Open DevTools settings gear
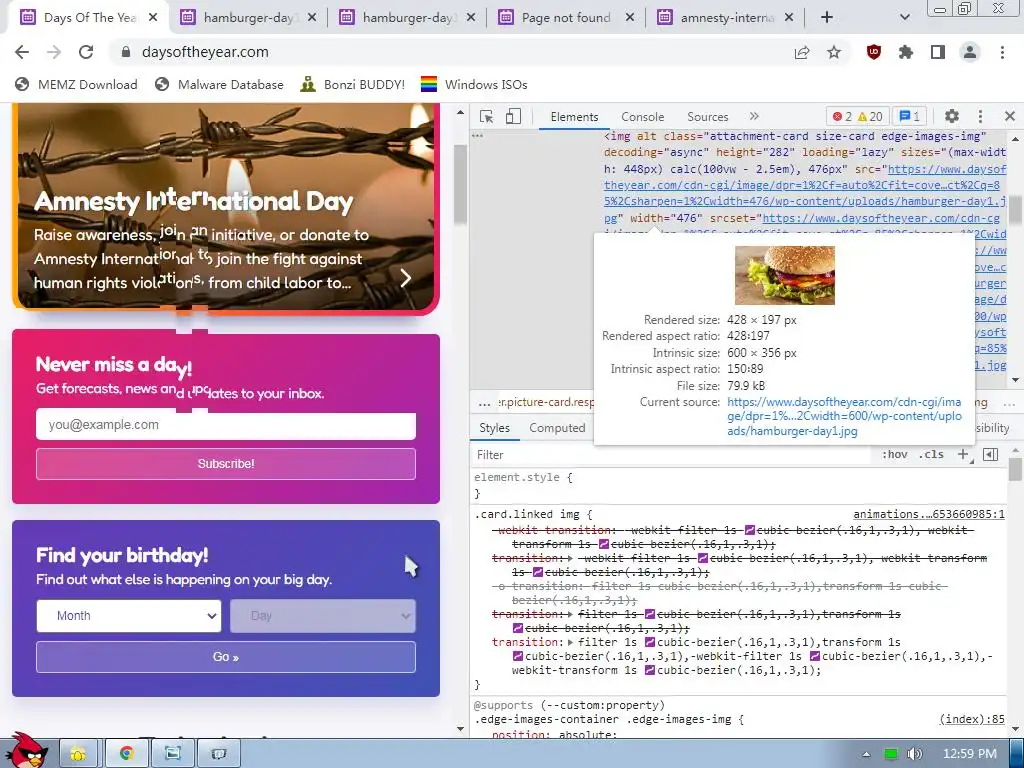The image size is (1024, 768). tap(952, 116)
